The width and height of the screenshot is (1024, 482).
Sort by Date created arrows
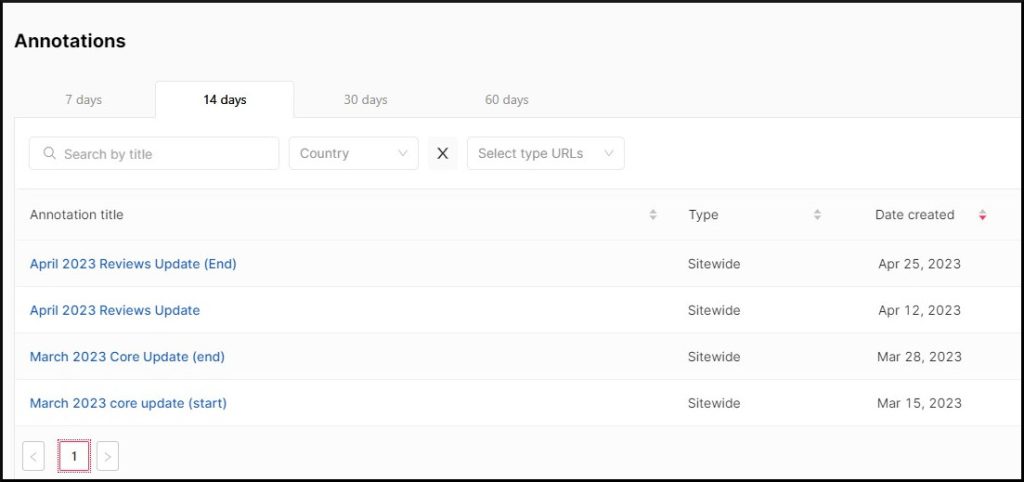coord(983,215)
